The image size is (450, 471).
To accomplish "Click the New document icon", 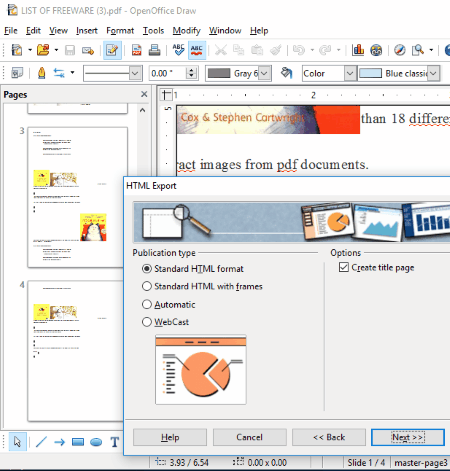I will pos(16,50).
